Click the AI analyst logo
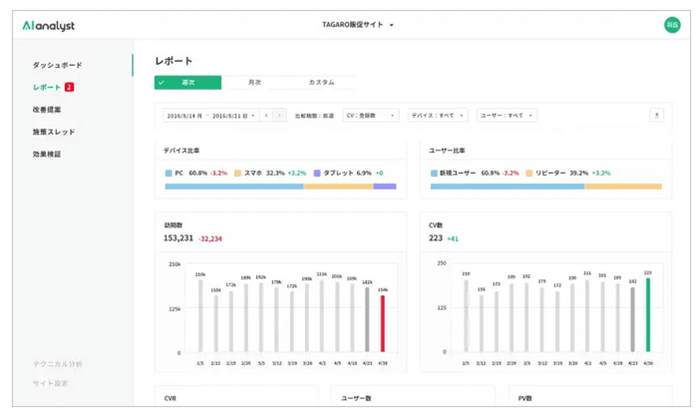Viewport: 700px width, 418px height. click(48, 25)
